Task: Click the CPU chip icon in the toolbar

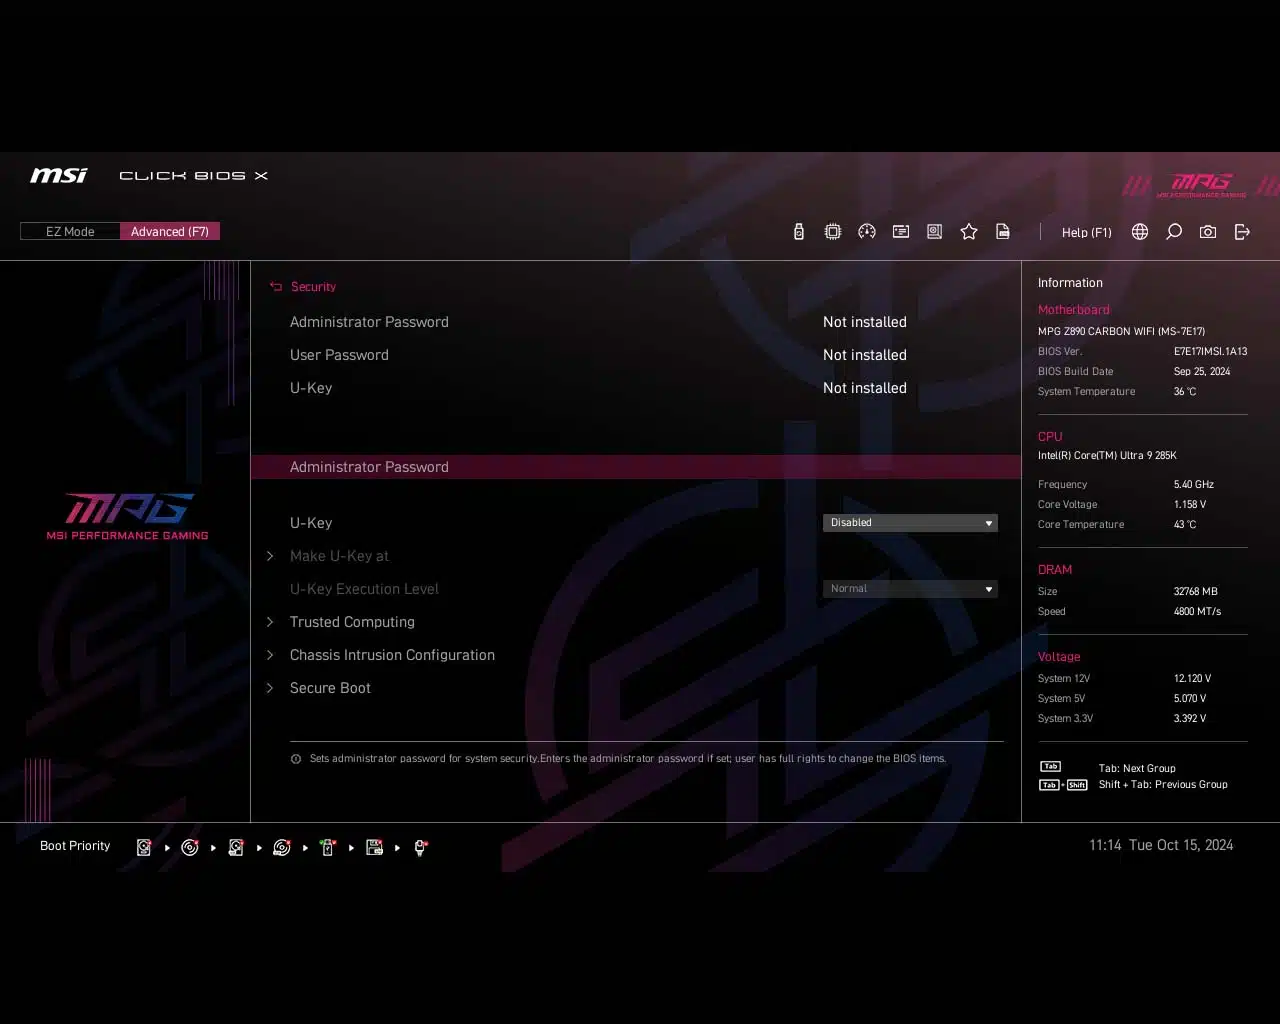Action: (833, 232)
